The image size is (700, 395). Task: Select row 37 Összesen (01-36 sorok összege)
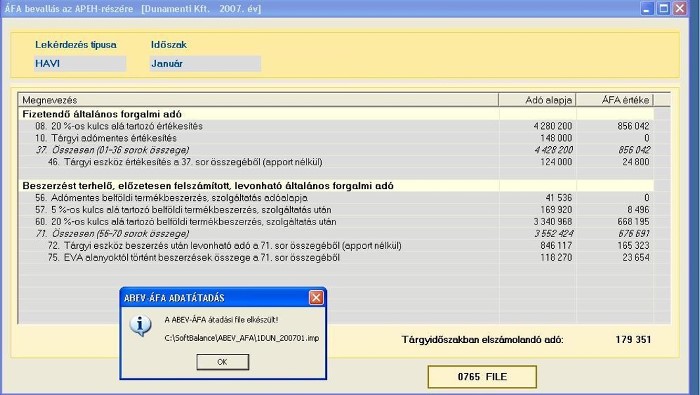(x=336, y=150)
